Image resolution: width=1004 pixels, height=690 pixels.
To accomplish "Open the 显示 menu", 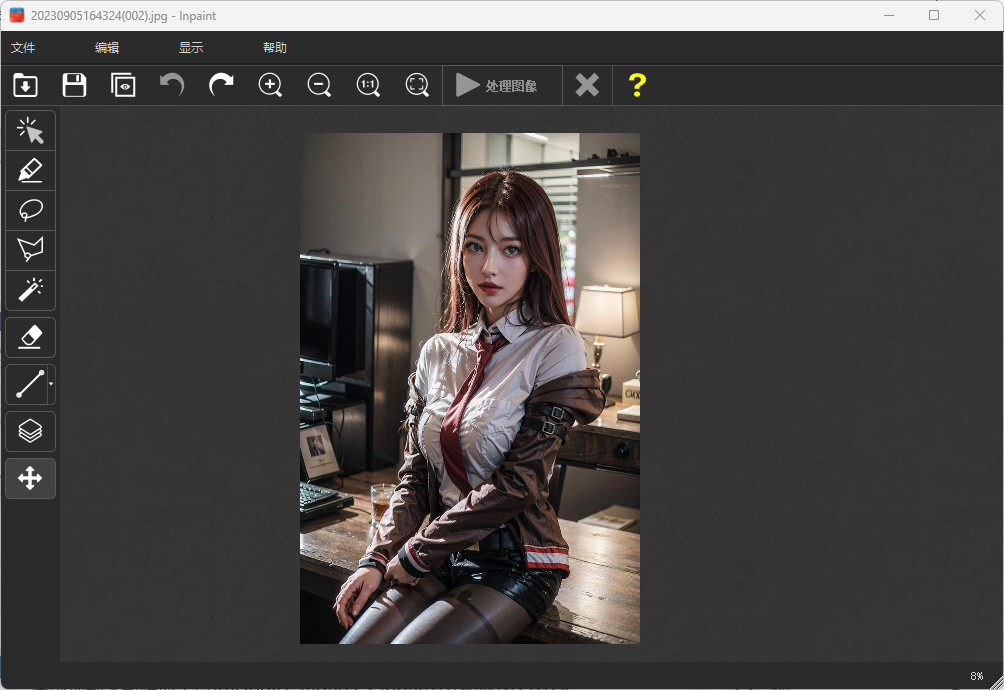I will click(191, 47).
